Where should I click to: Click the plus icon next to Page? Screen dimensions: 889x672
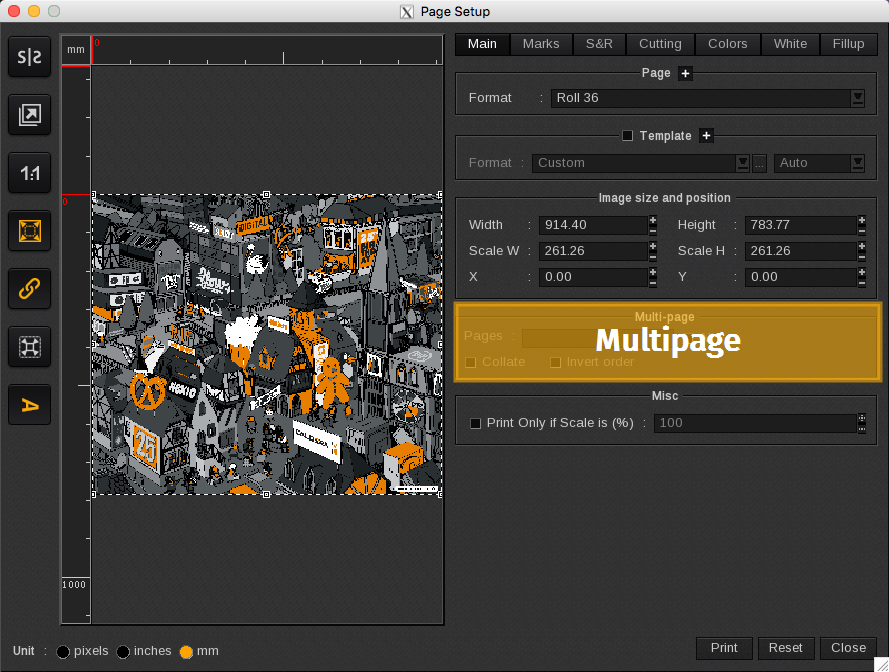(x=685, y=73)
